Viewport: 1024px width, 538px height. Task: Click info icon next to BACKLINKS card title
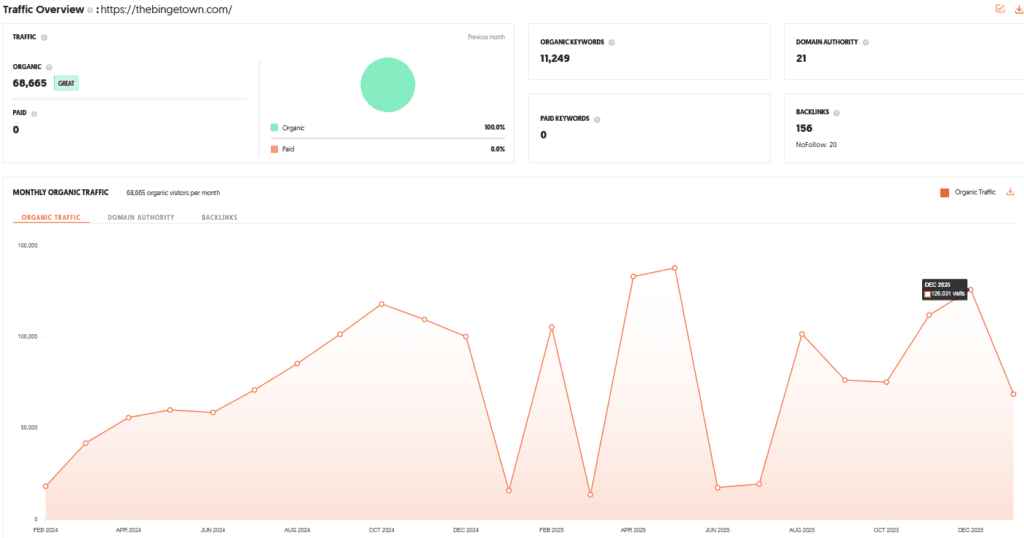pos(836,113)
